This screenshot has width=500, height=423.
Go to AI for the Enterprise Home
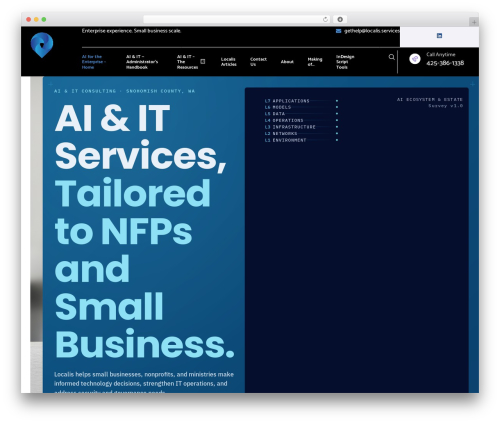tap(94, 62)
